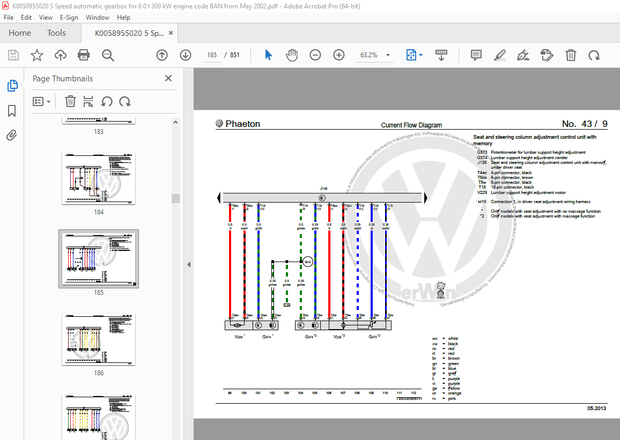Switch to the Tools tab
This screenshot has width=620, height=440.
[x=56, y=33]
